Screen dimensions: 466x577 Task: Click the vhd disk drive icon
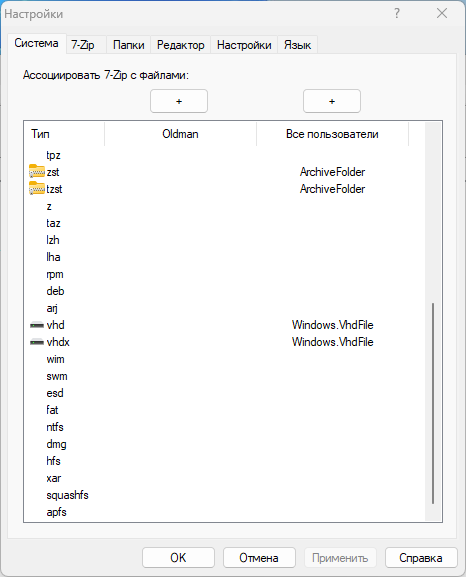coord(37,325)
